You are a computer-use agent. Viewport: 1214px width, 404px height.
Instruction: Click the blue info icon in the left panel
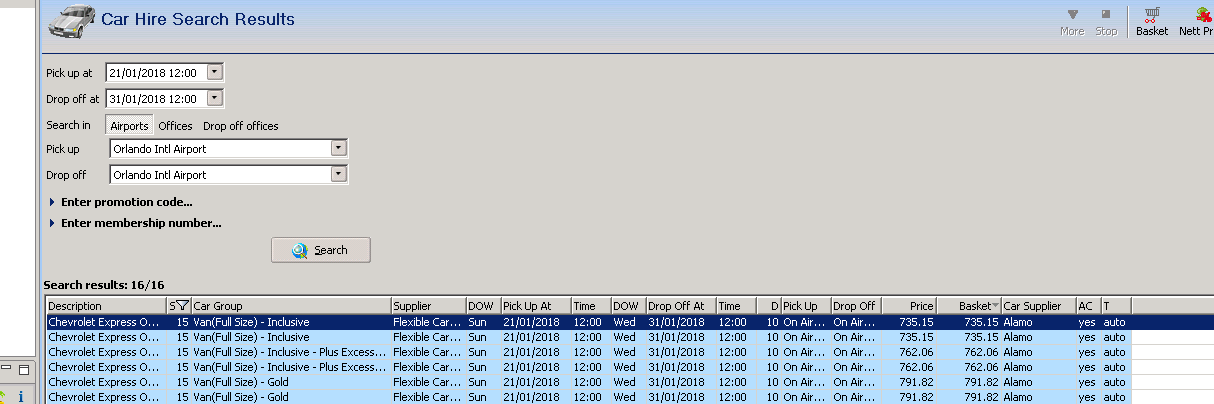[21, 397]
